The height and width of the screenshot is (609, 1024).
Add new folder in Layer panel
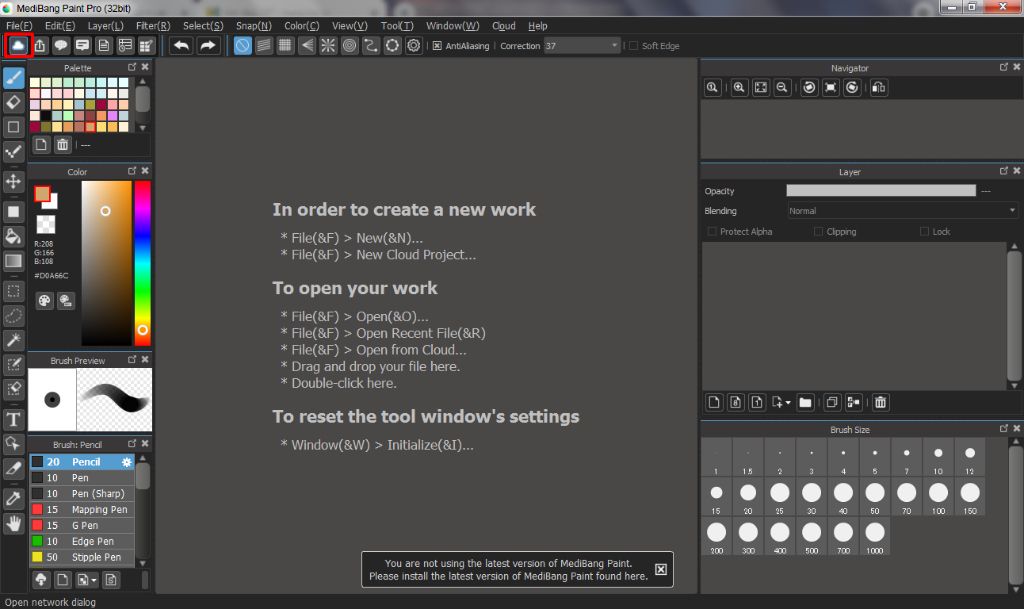point(805,402)
